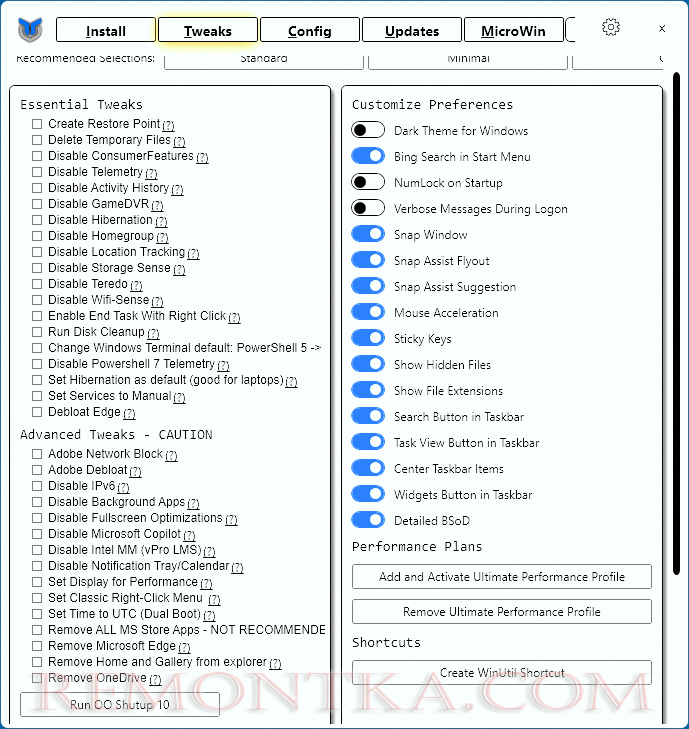Open the (?) help for Disable Telemetry

click(x=151, y=173)
